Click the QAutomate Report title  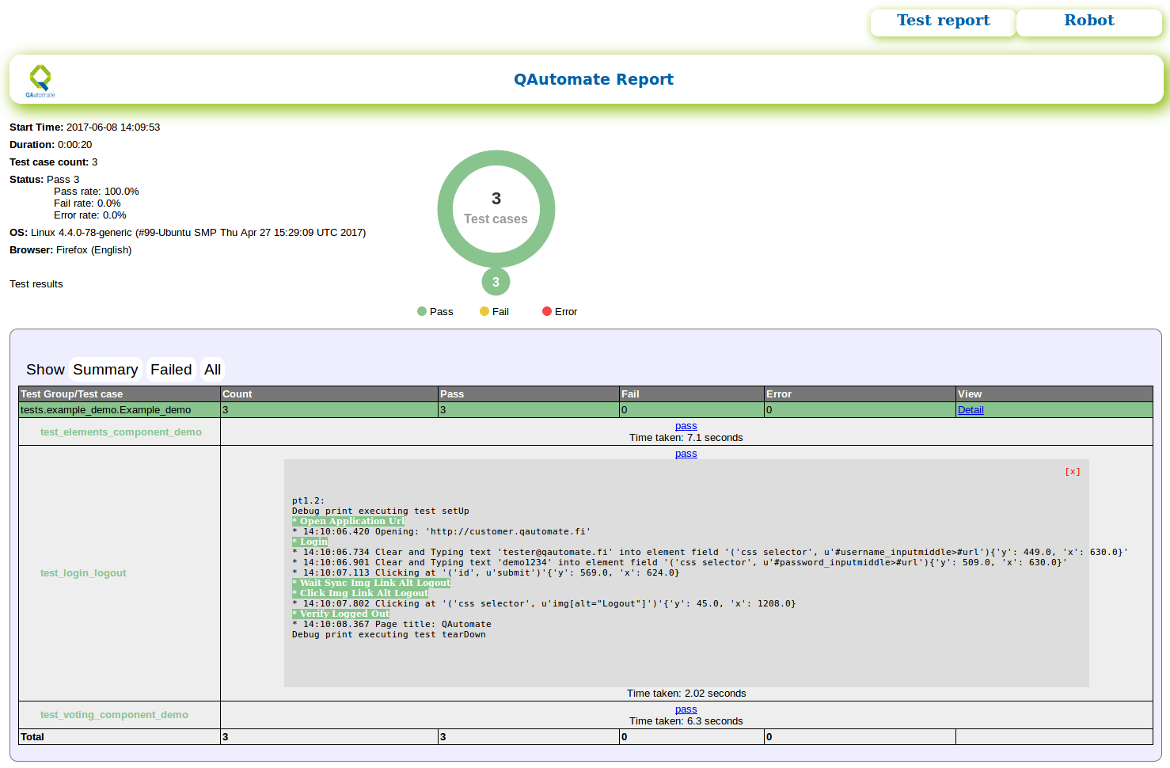pos(594,80)
